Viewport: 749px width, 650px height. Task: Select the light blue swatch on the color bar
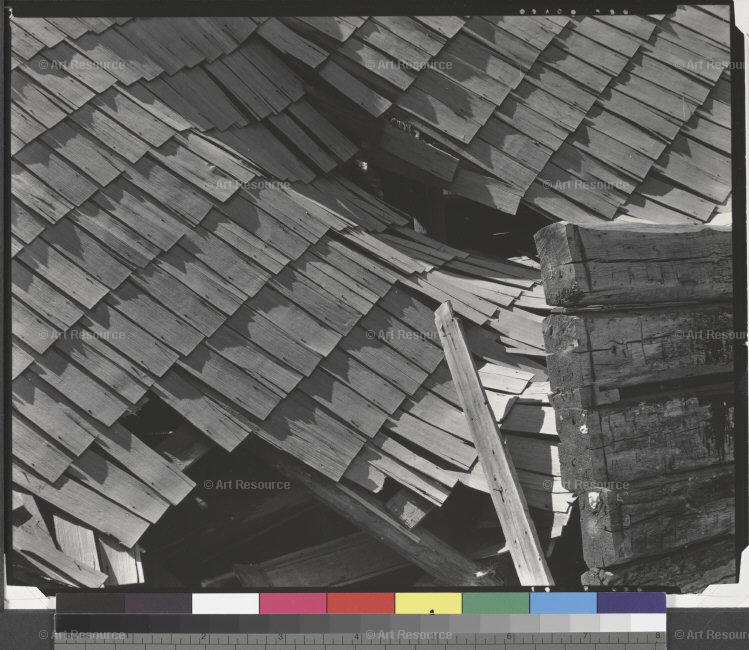[564, 603]
